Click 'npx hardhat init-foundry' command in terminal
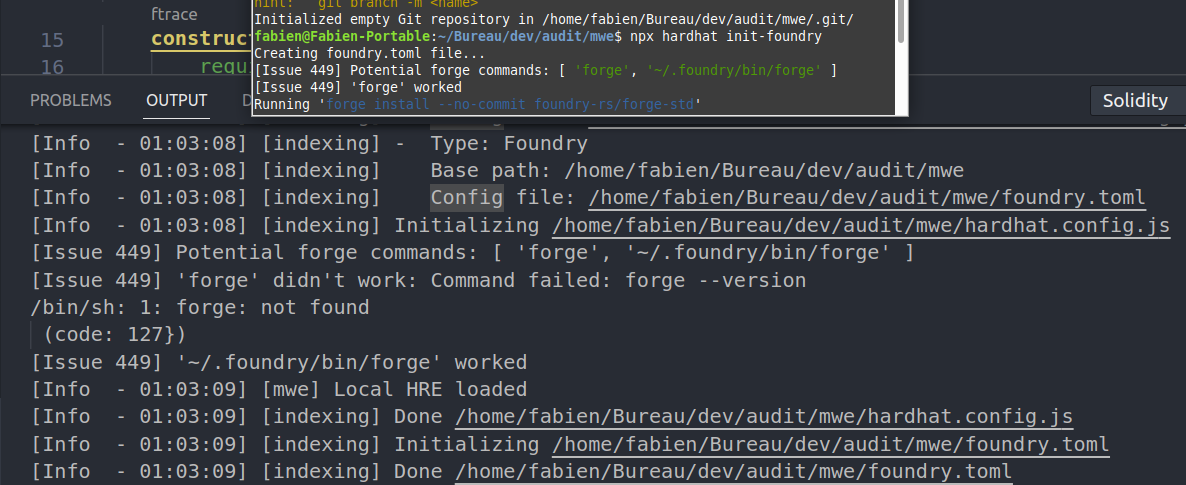 pos(726,36)
